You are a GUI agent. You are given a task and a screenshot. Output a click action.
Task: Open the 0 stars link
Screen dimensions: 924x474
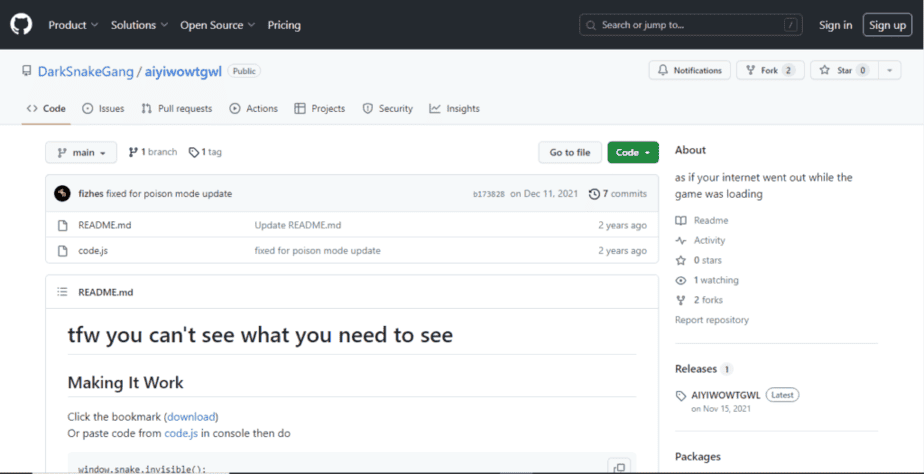pyautogui.click(x=699, y=260)
